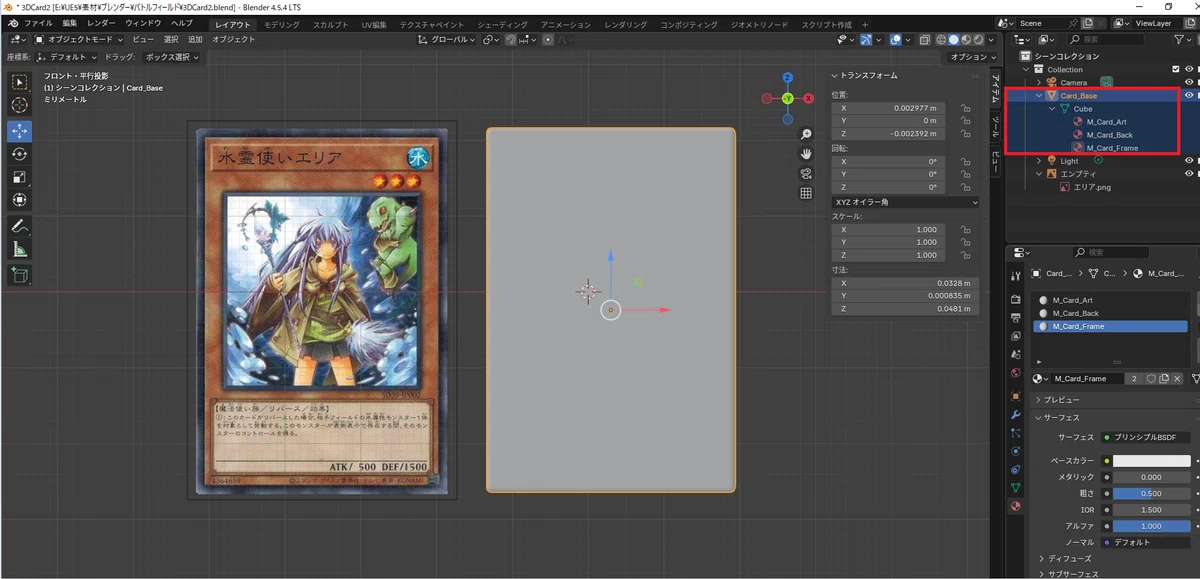
Task: Open the ファイル menu
Action: [38, 23]
